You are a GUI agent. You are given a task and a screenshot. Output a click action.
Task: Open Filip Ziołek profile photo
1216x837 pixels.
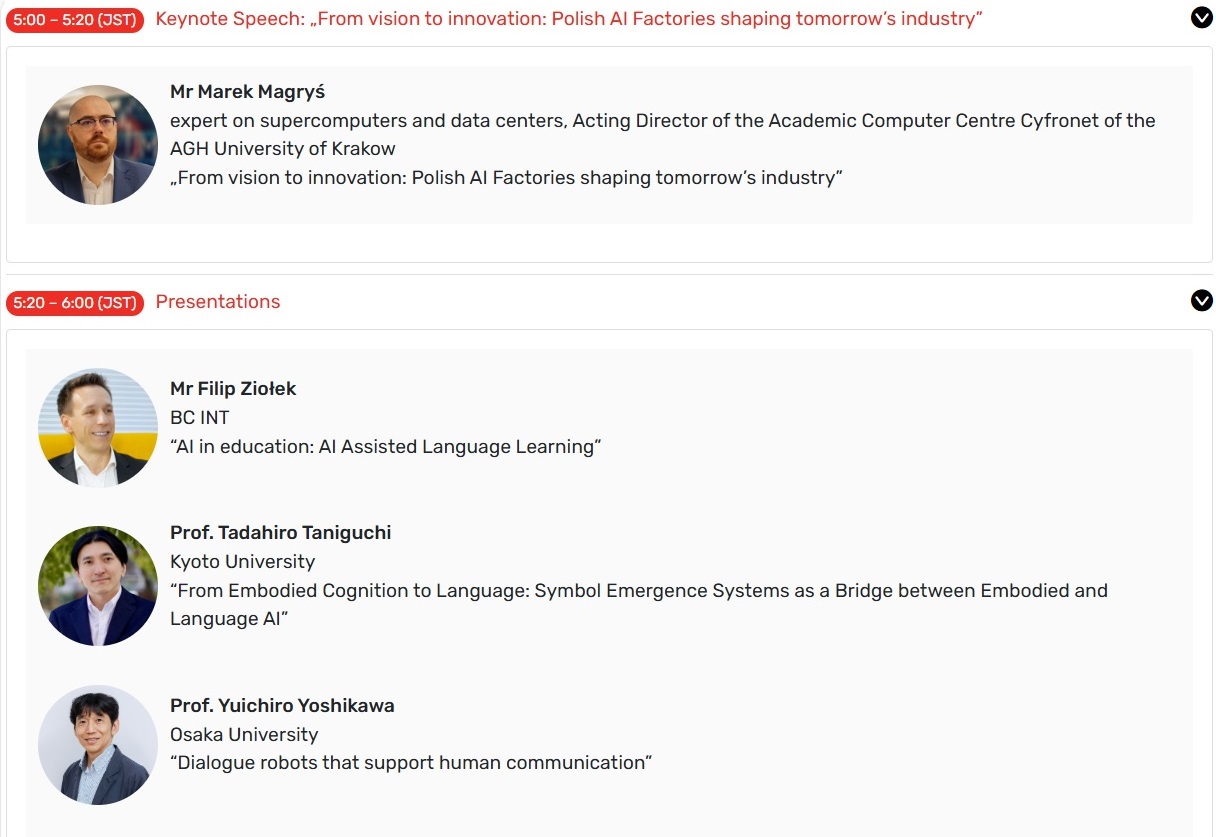(x=98, y=428)
